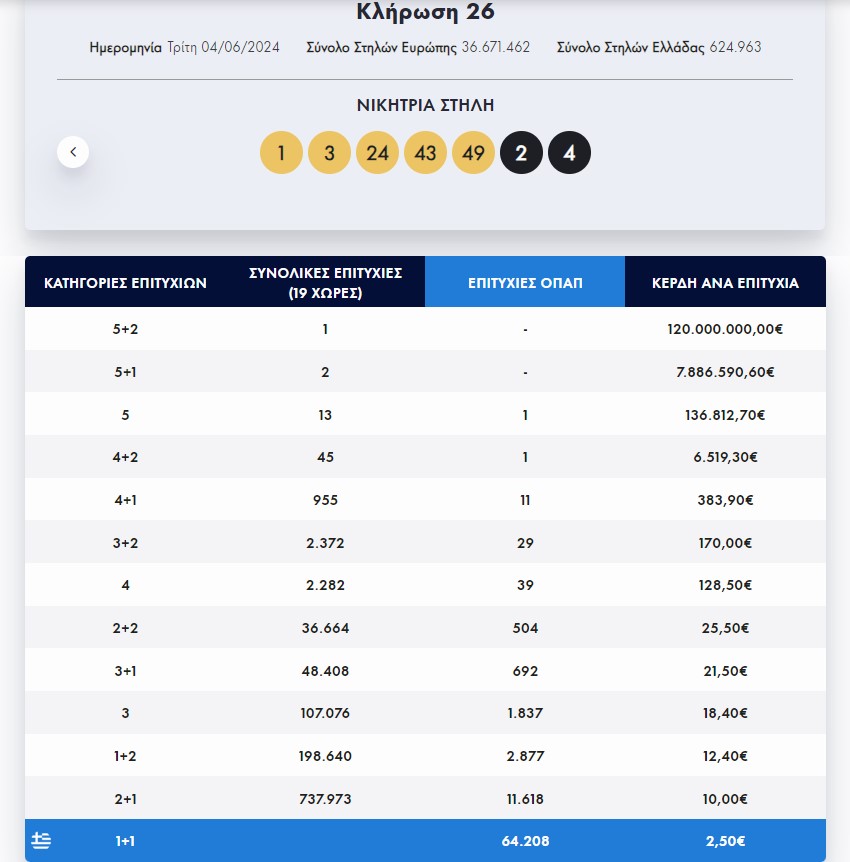The image size is (850, 862).
Task: Click the Κλήρωση 26 title
Action: [425, 13]
